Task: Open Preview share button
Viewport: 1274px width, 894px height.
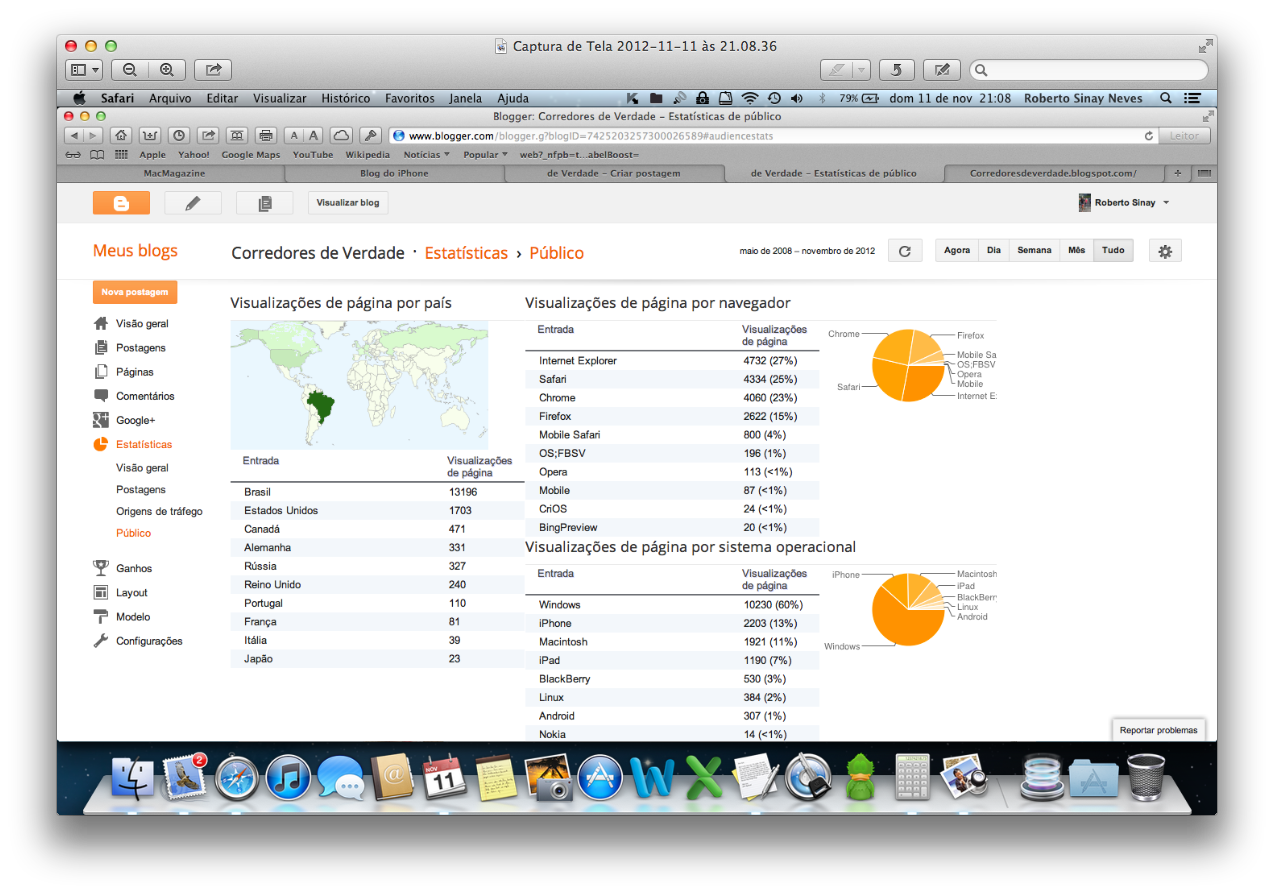Action: tap(213, 70)
